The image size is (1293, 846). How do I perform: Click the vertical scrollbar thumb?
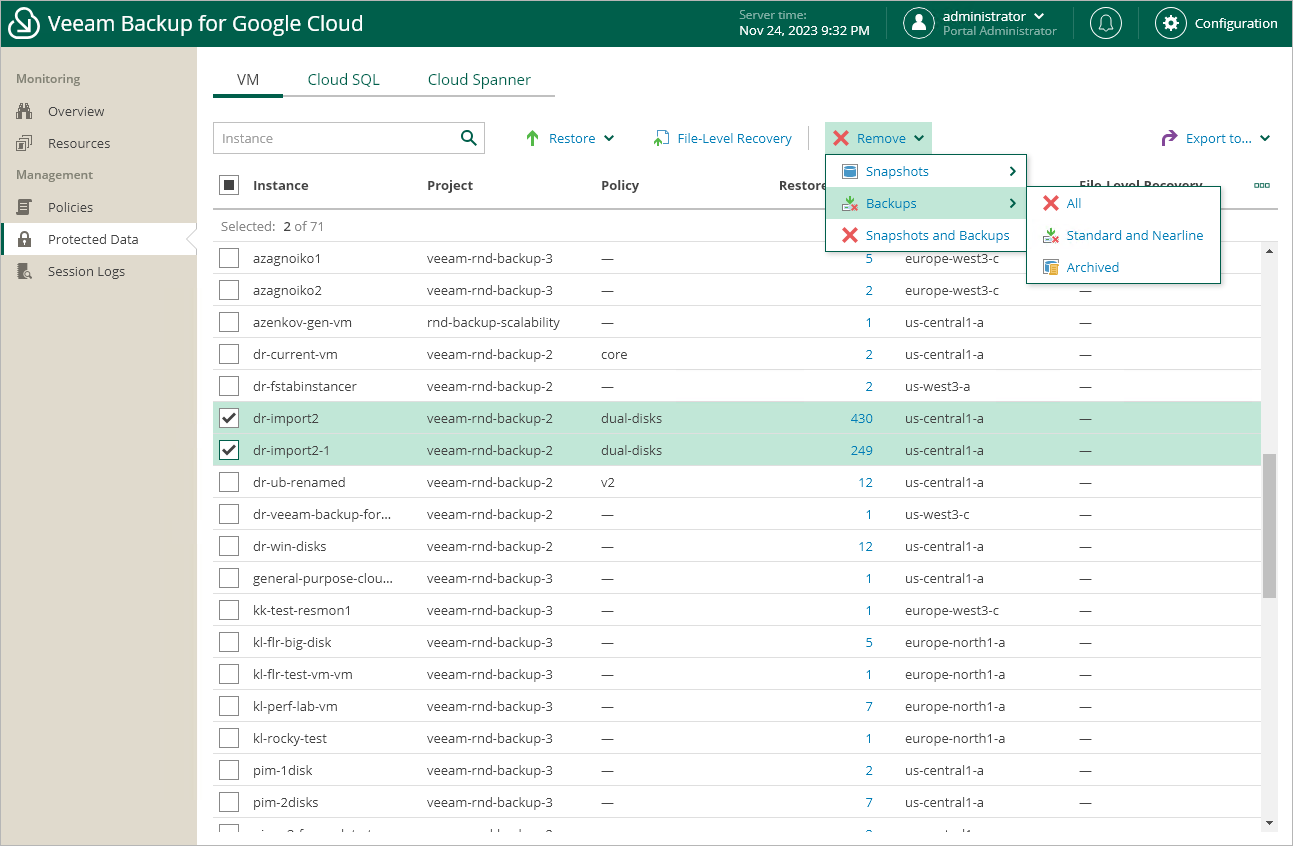[x=1269, y=525]
